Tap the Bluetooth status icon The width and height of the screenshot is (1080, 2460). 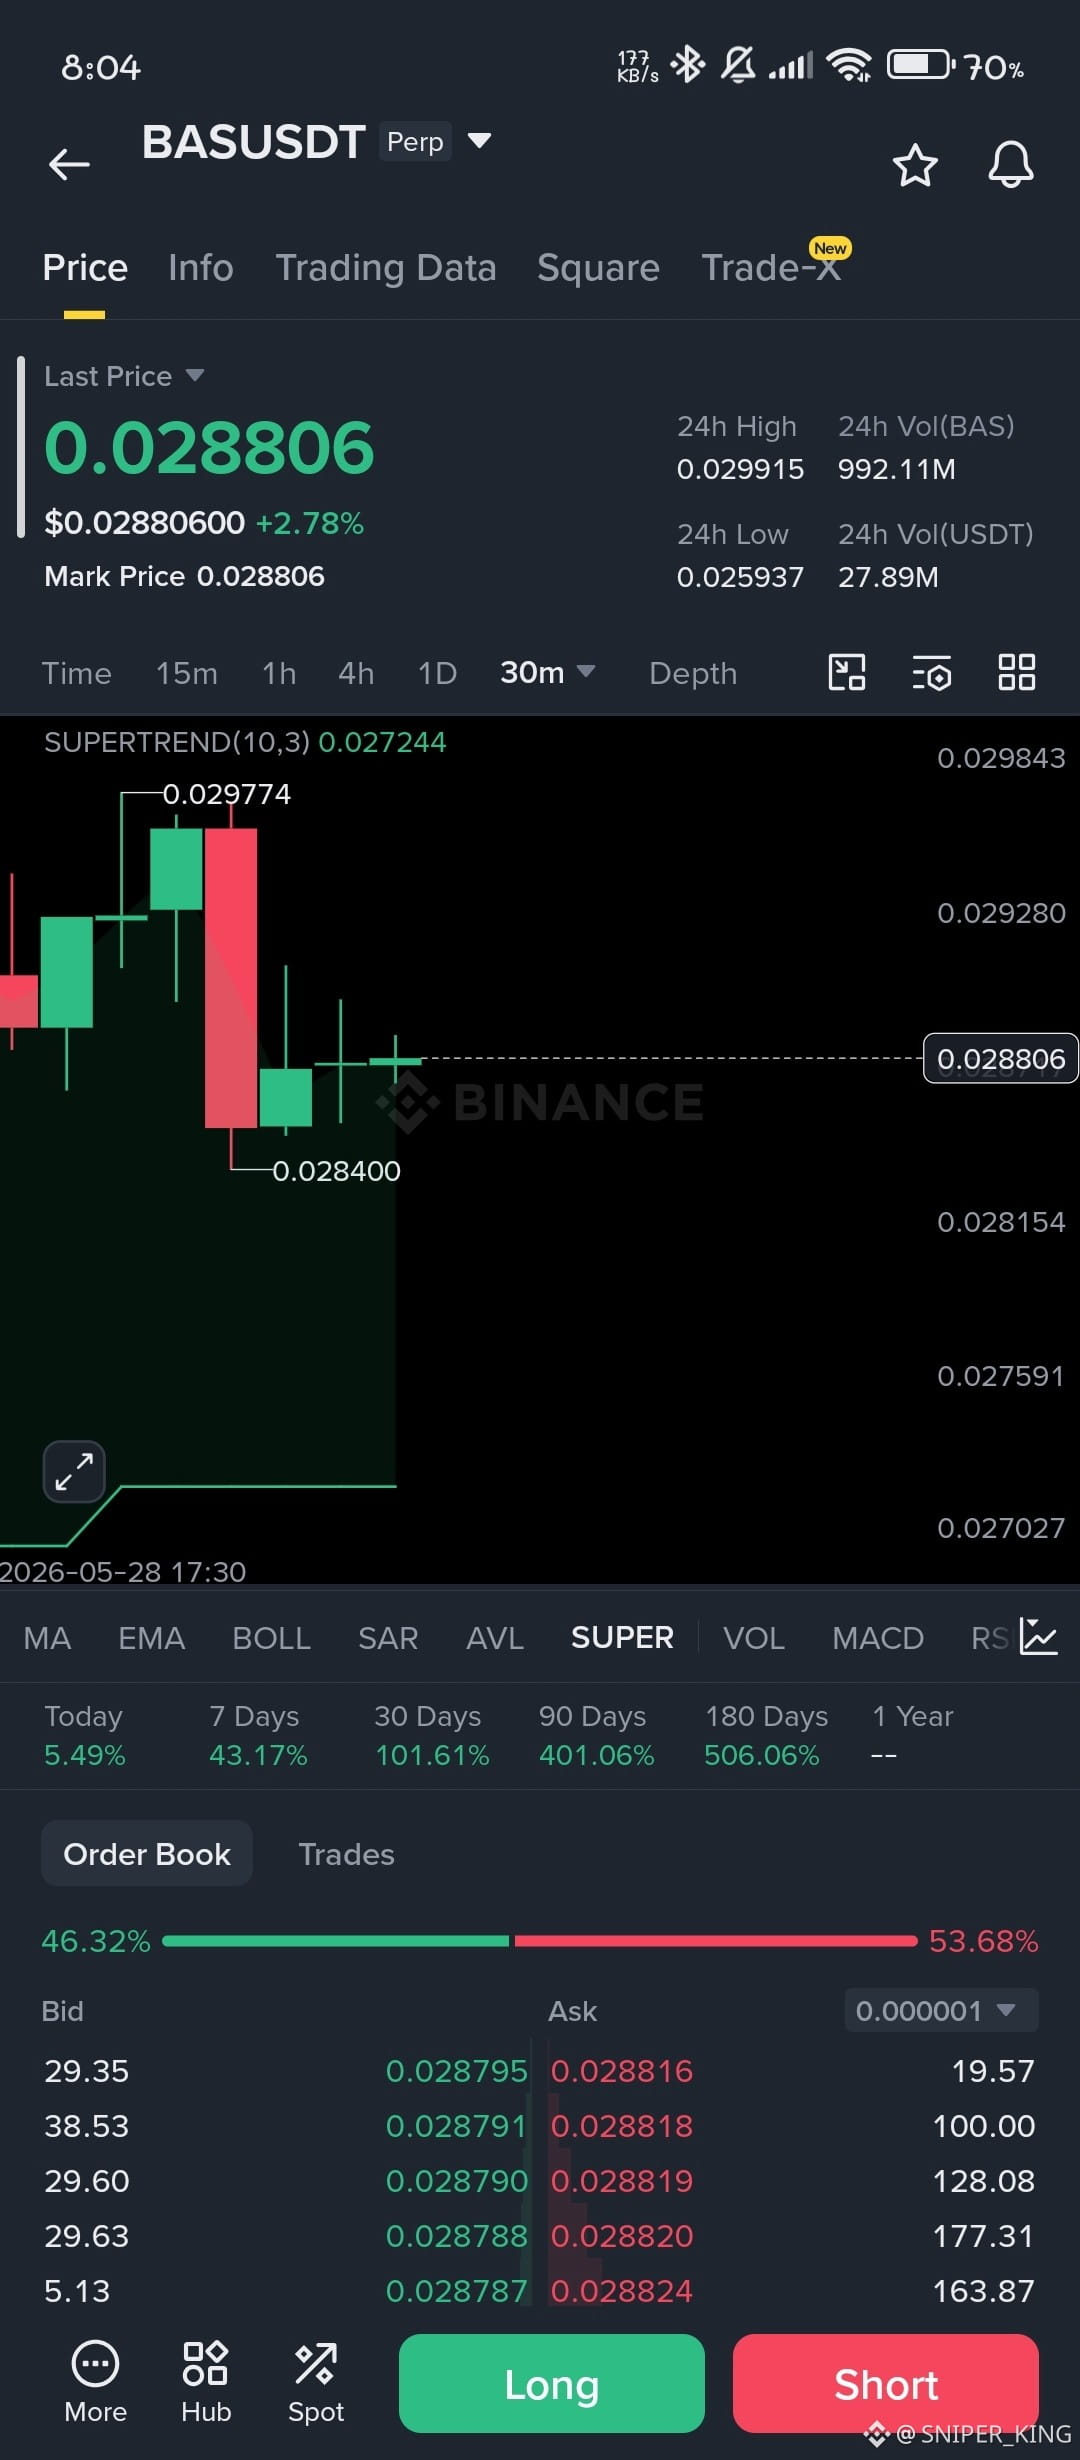(x=688, y=65)
